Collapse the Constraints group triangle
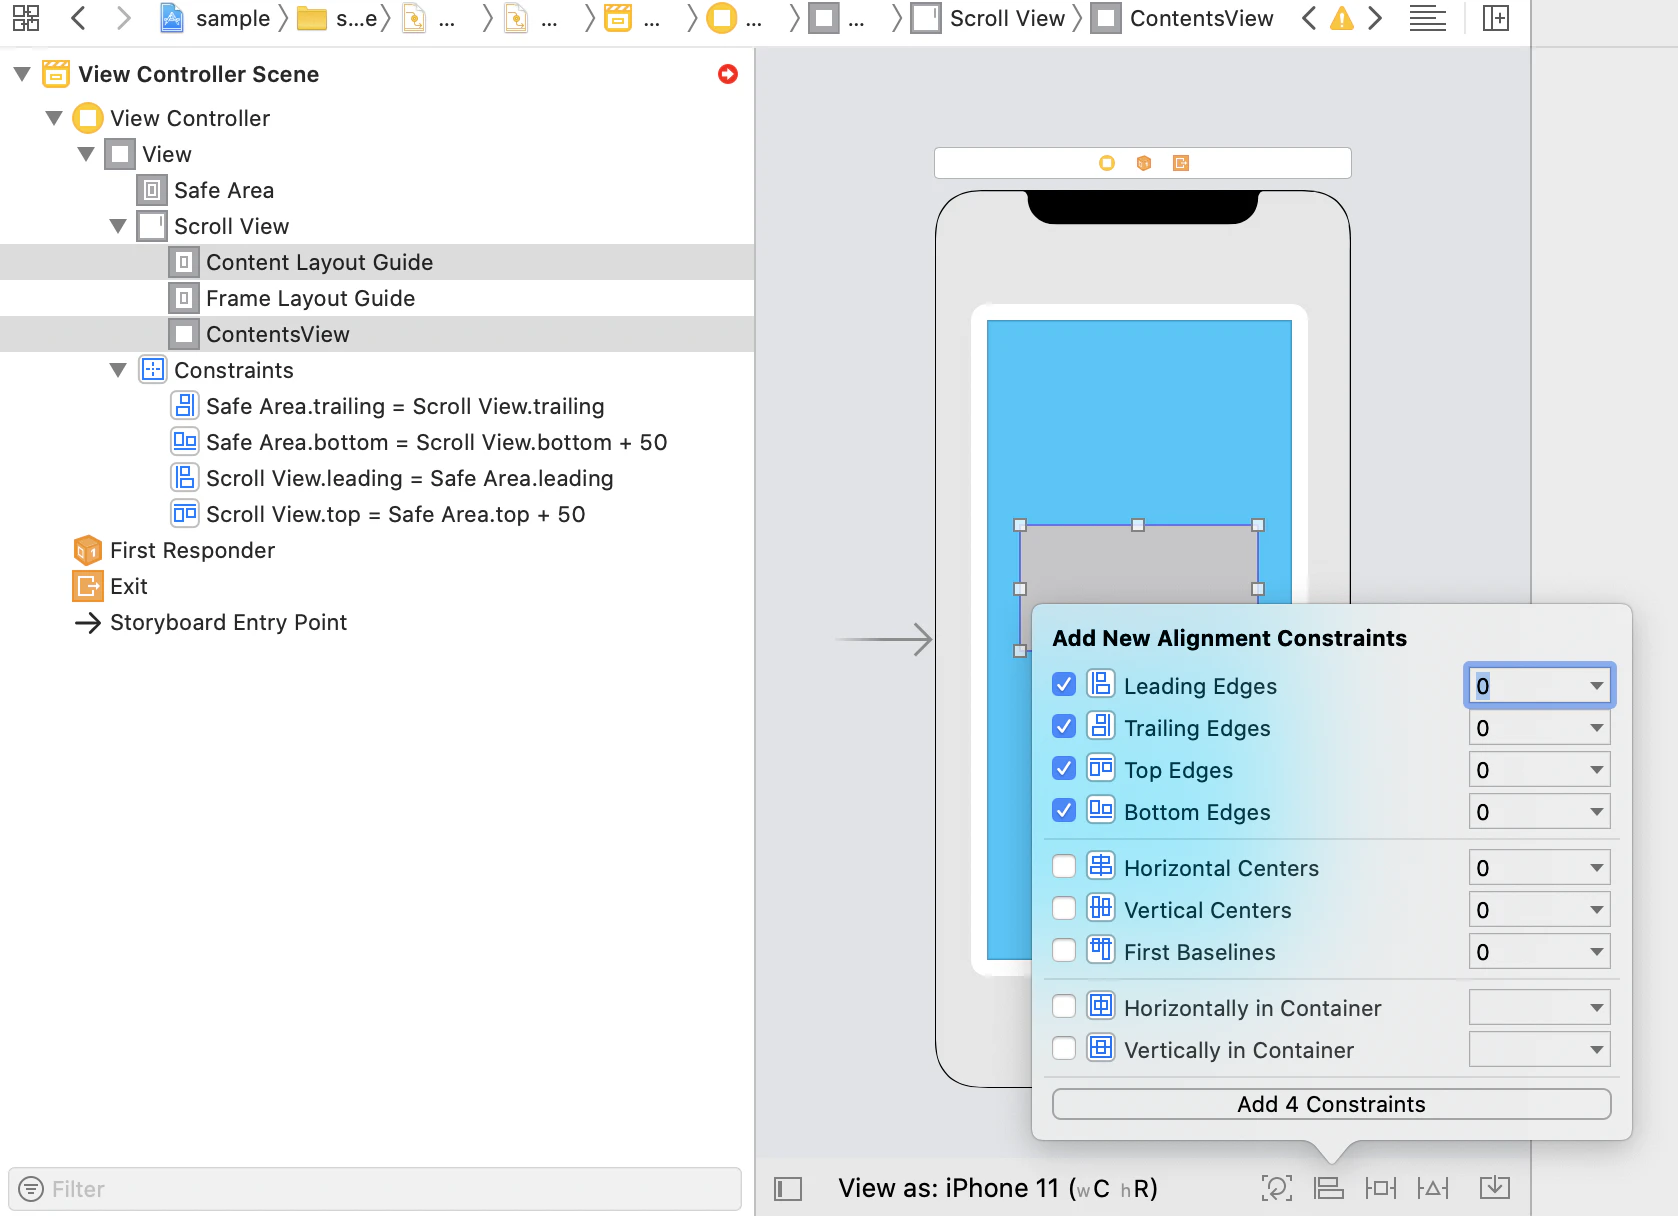The image size is (1678, 1216). tap(118, 370)
